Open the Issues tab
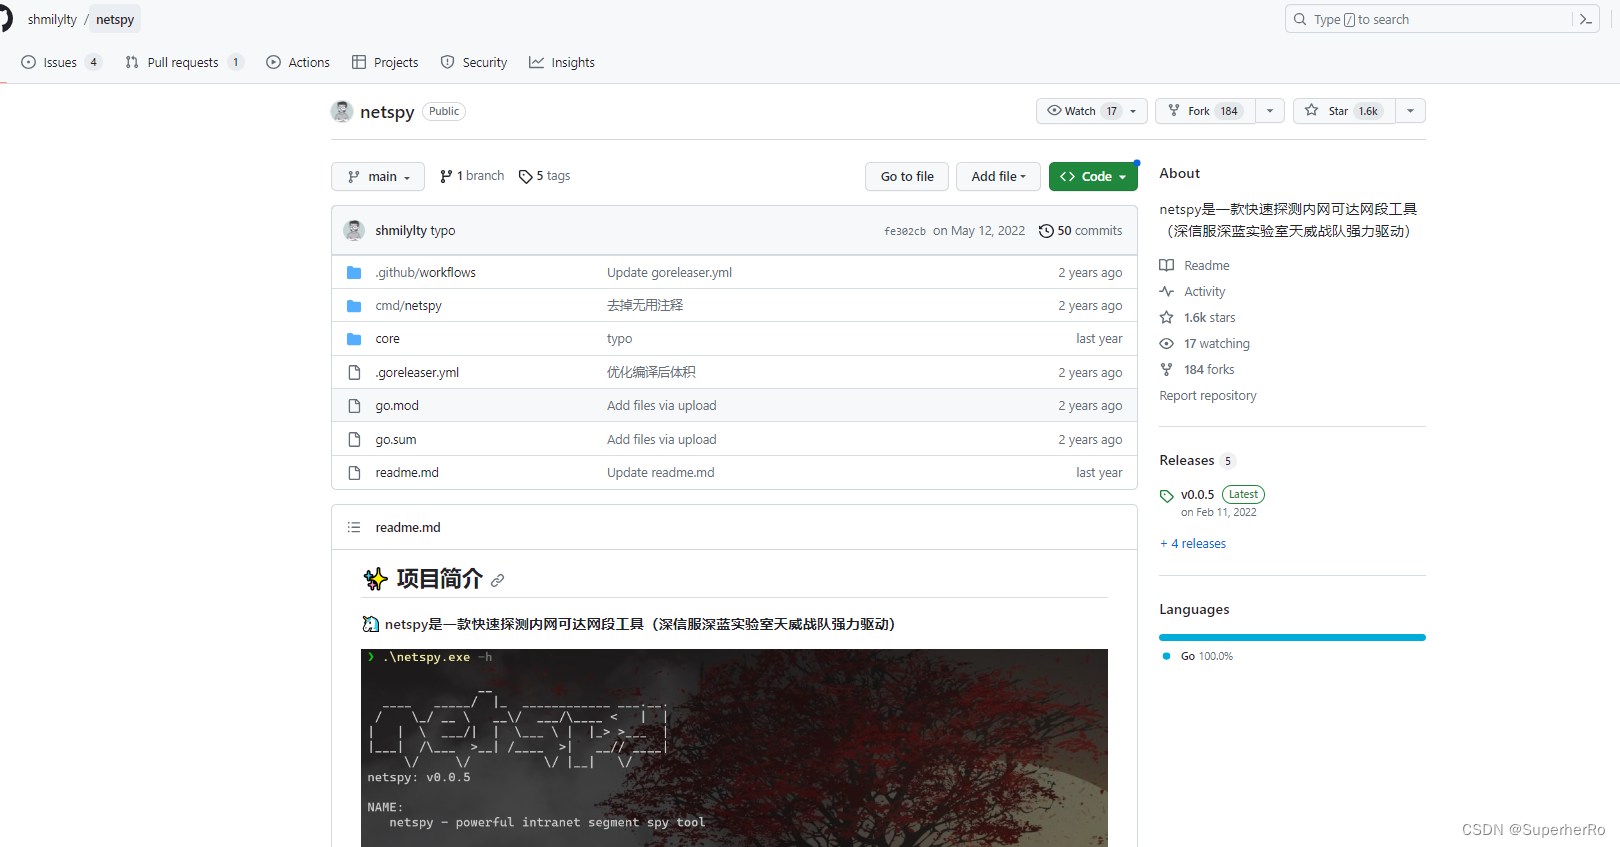Image resolution: width=1620 pixels, height=847 pixels. [61, 62]
